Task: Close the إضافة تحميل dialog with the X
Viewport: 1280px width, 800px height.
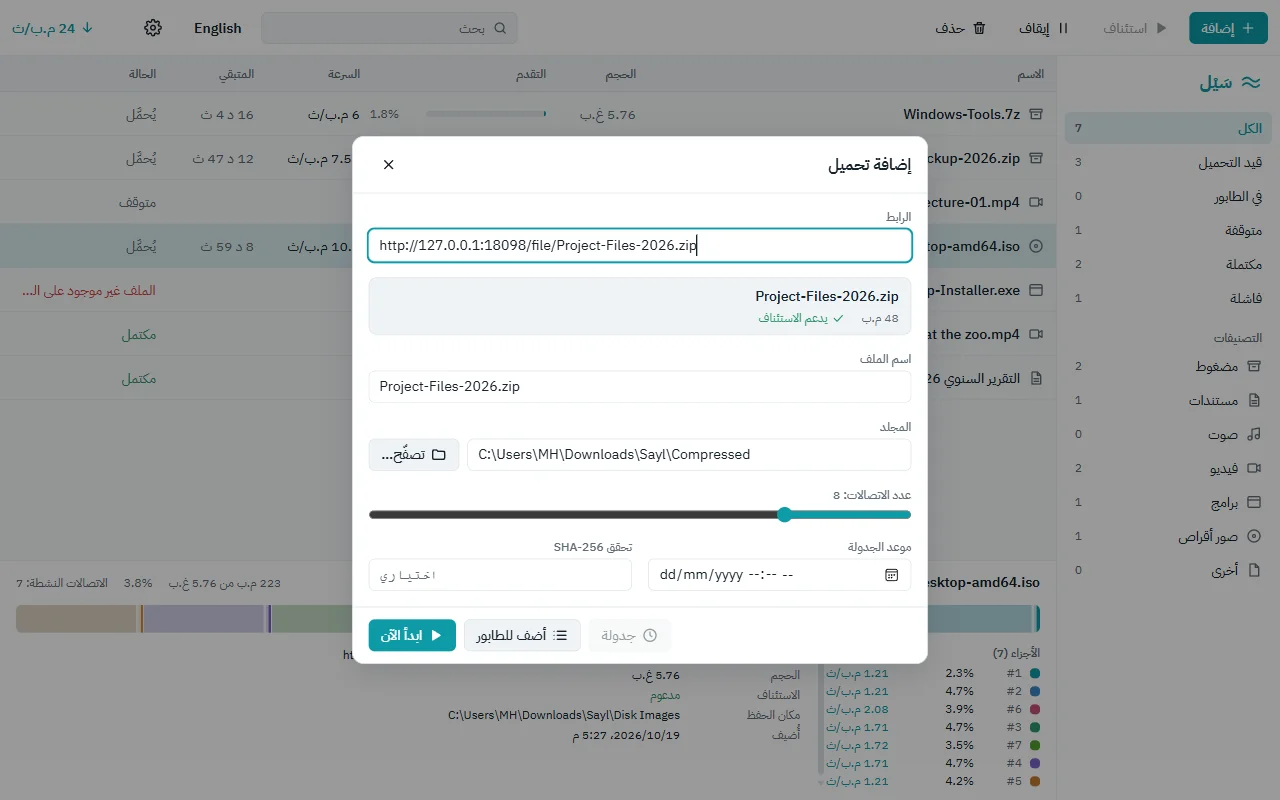Action: tap(389, 165)
